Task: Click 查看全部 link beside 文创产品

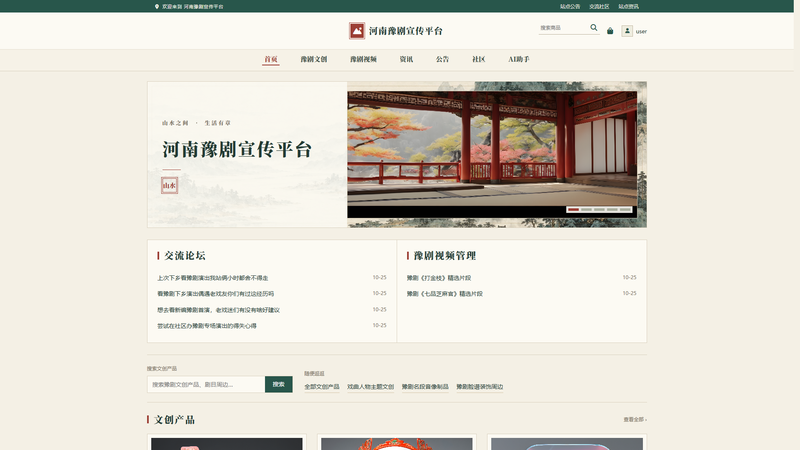Action: coord(635,419)
